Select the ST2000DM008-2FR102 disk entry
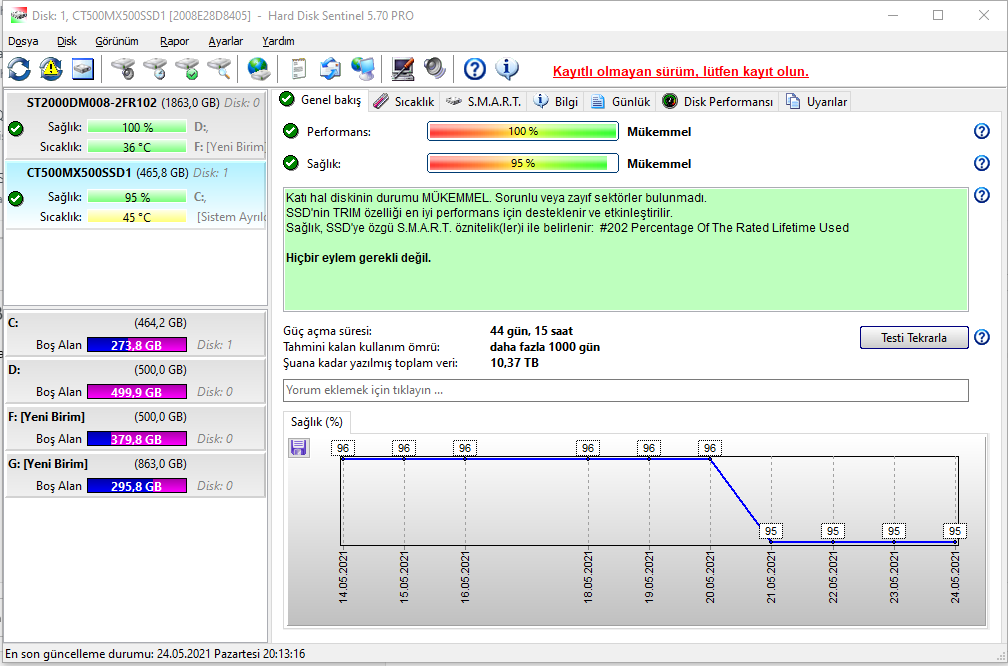 136,125
